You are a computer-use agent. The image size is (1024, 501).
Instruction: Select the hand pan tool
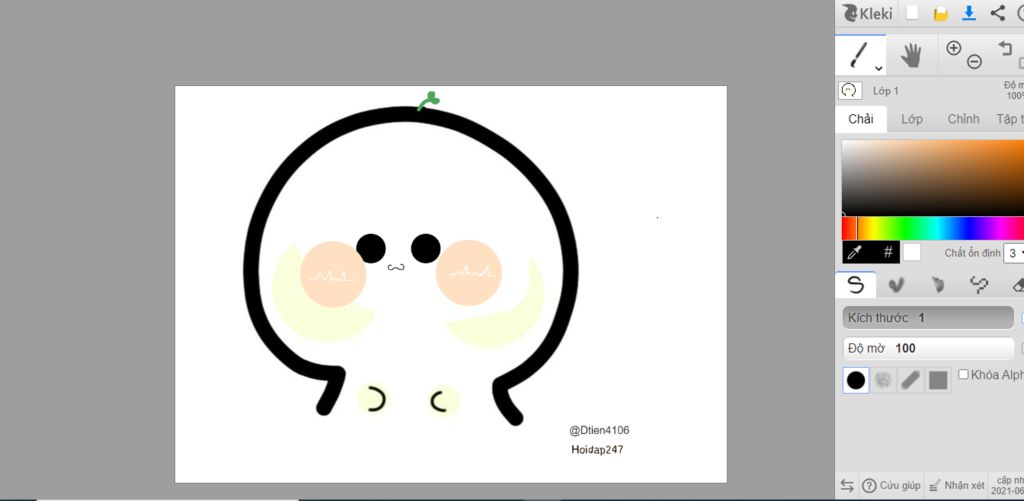[911, 56]
